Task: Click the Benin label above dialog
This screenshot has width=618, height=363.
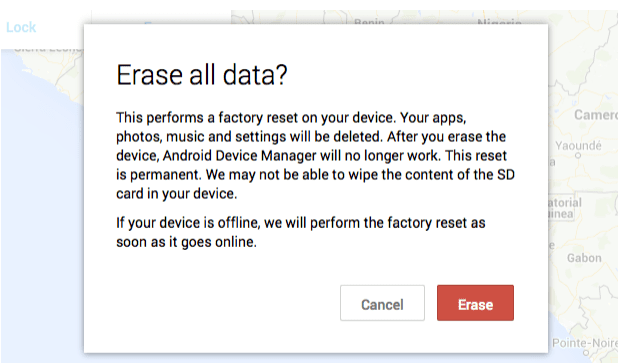Action: 369,21
